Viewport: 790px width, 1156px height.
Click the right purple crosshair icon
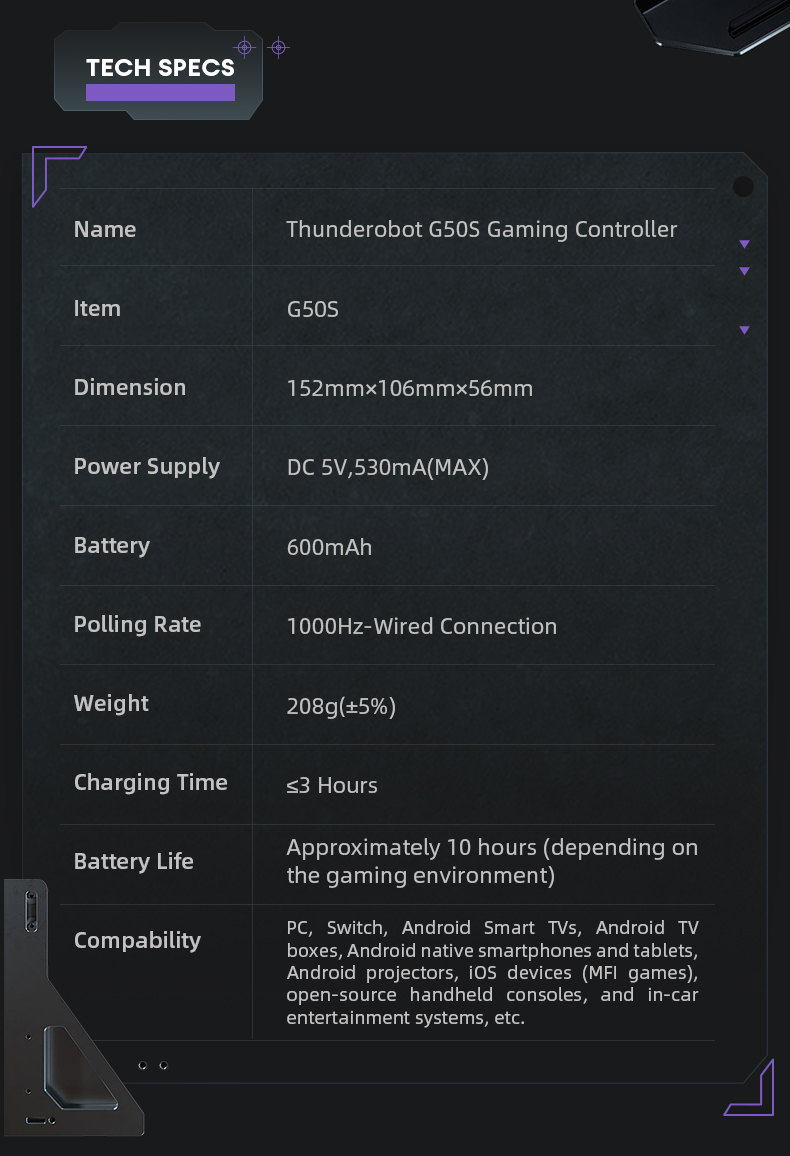[279, 47]
